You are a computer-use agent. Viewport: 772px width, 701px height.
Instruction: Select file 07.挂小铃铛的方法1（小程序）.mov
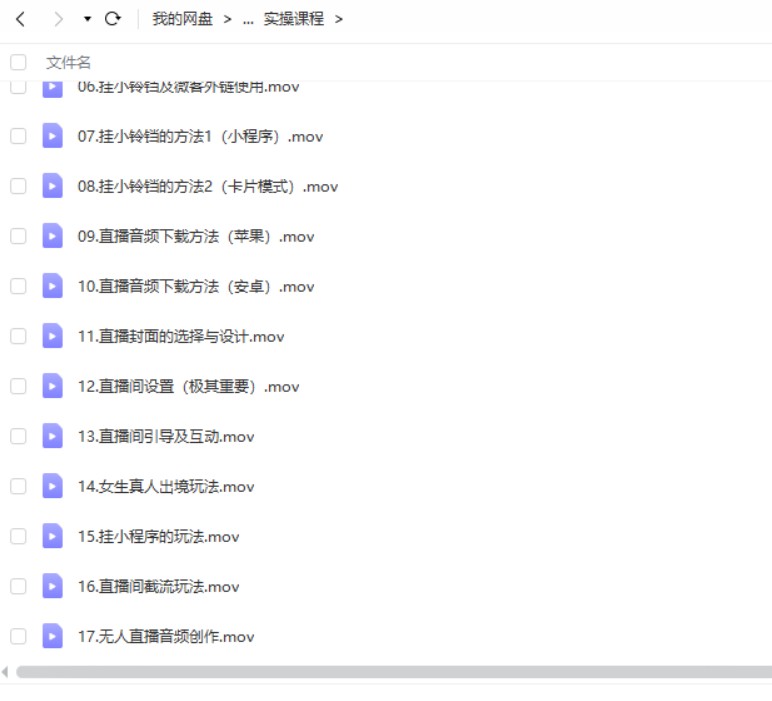click(x=200, y=136)
